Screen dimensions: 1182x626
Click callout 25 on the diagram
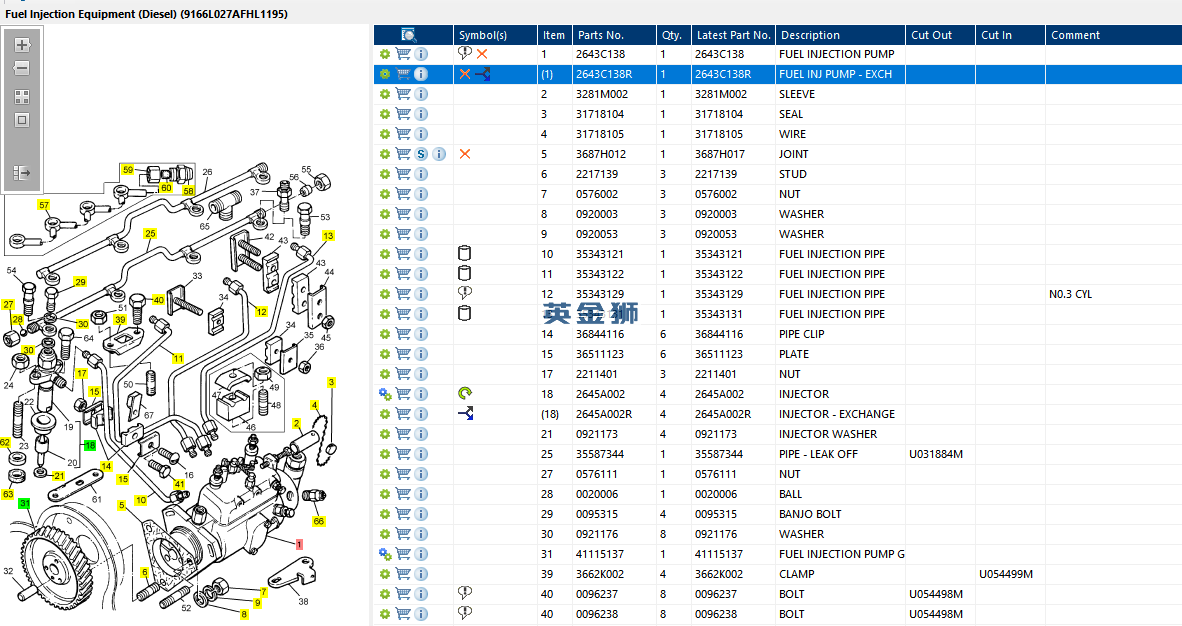point(150,234)
